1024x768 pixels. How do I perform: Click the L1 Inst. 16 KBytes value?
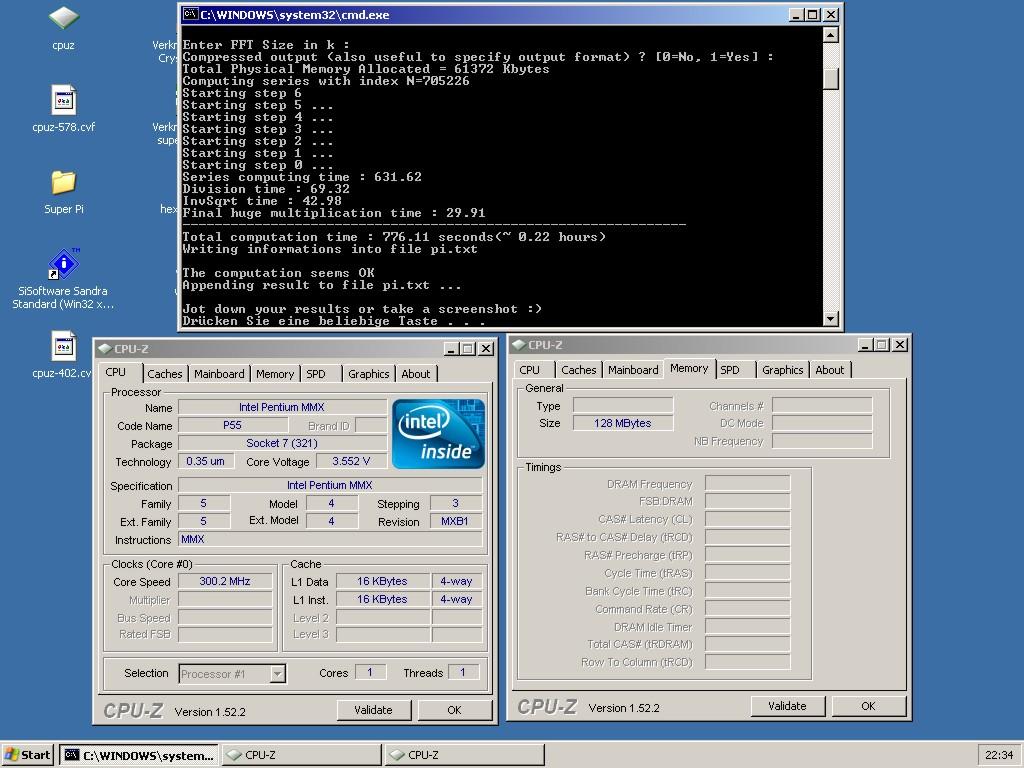click(382, 599)
